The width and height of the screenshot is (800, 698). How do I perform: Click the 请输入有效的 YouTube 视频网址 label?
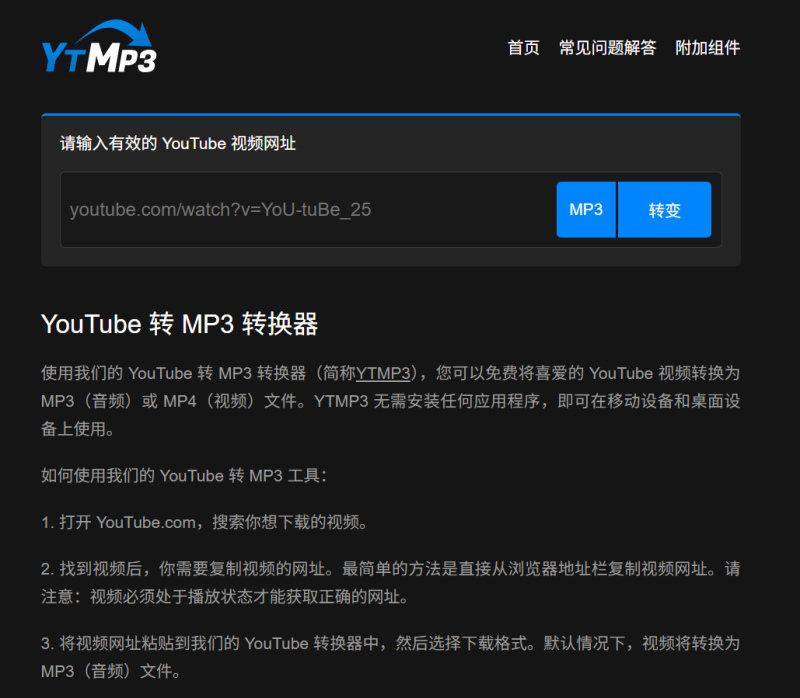click(x=178, y=143)
